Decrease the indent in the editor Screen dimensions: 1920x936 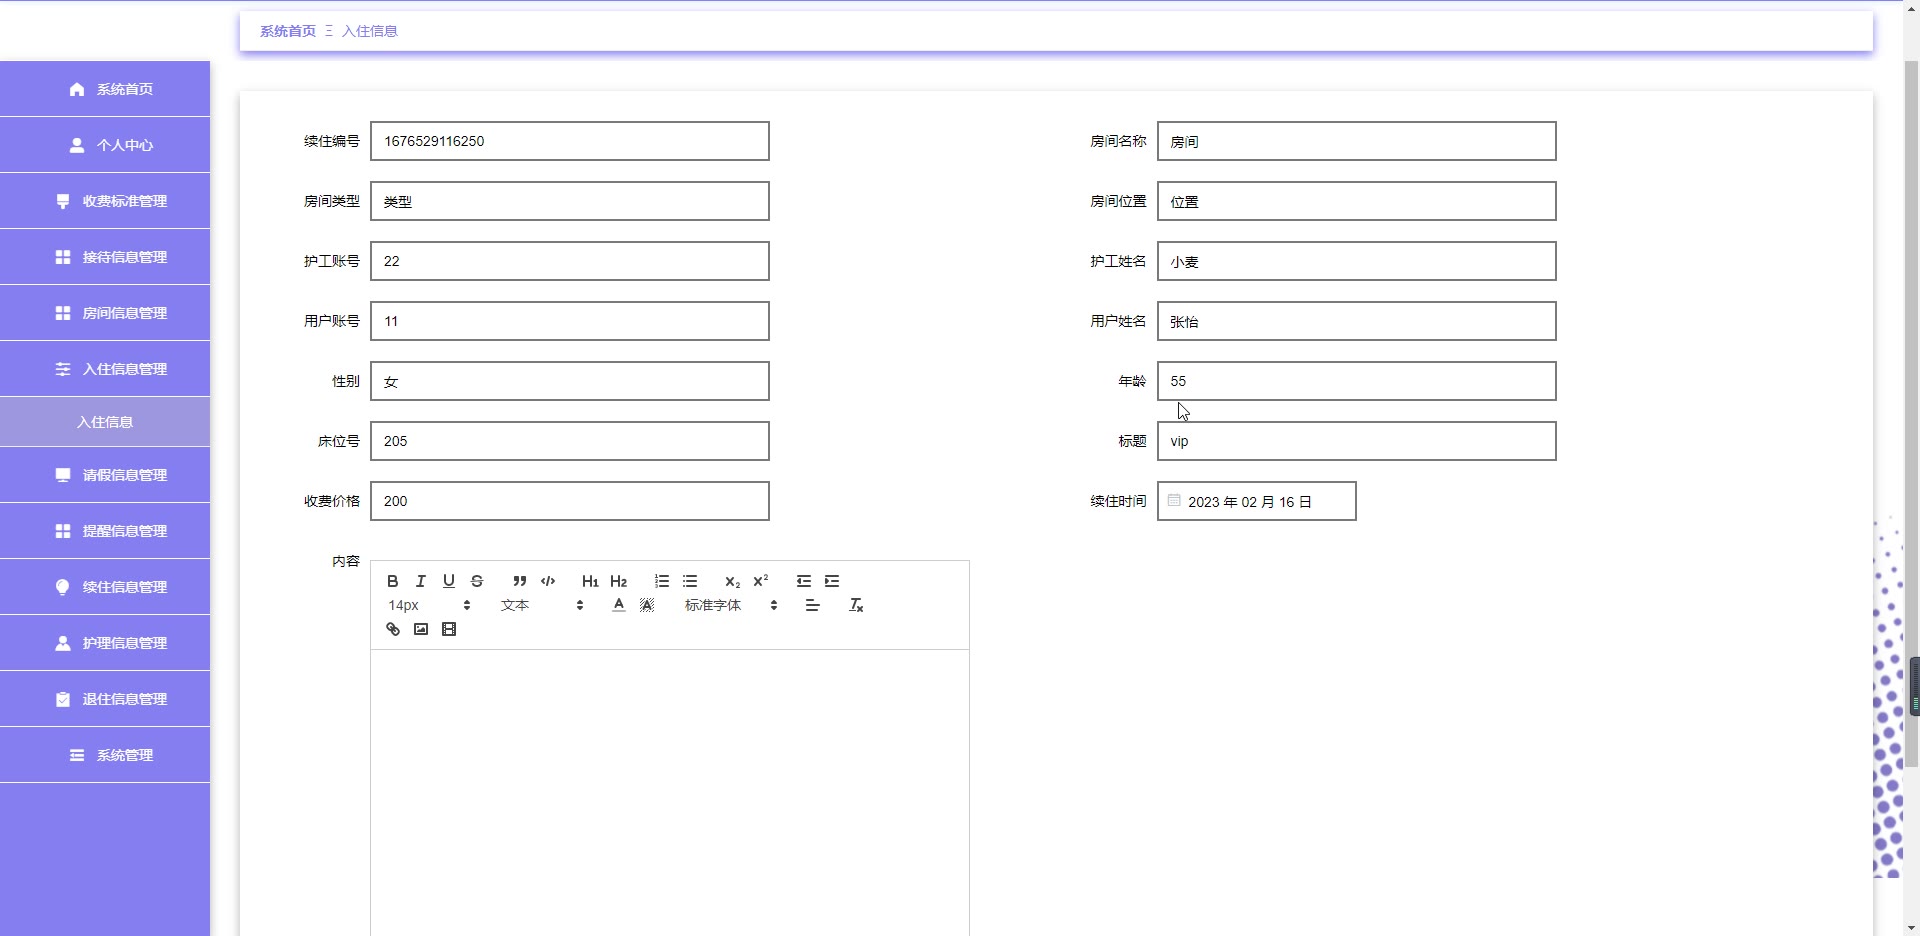(x=803, y=581)
